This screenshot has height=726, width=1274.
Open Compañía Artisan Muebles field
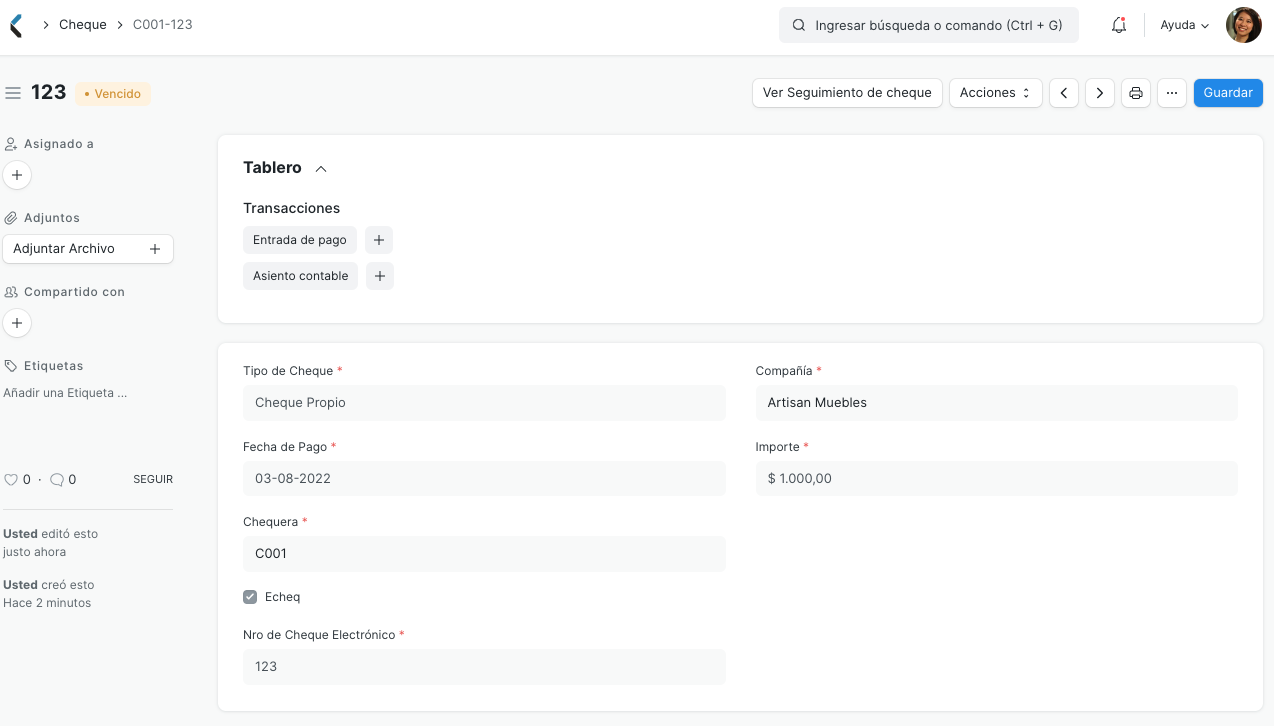pyautogui.click(x=996, y=403)
